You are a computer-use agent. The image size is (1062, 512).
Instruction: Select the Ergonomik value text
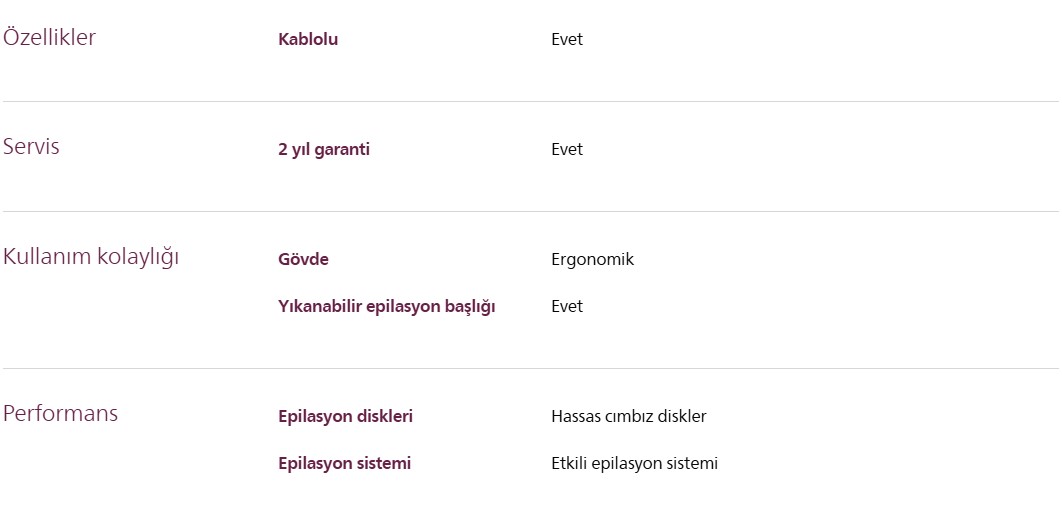[592, 260]
